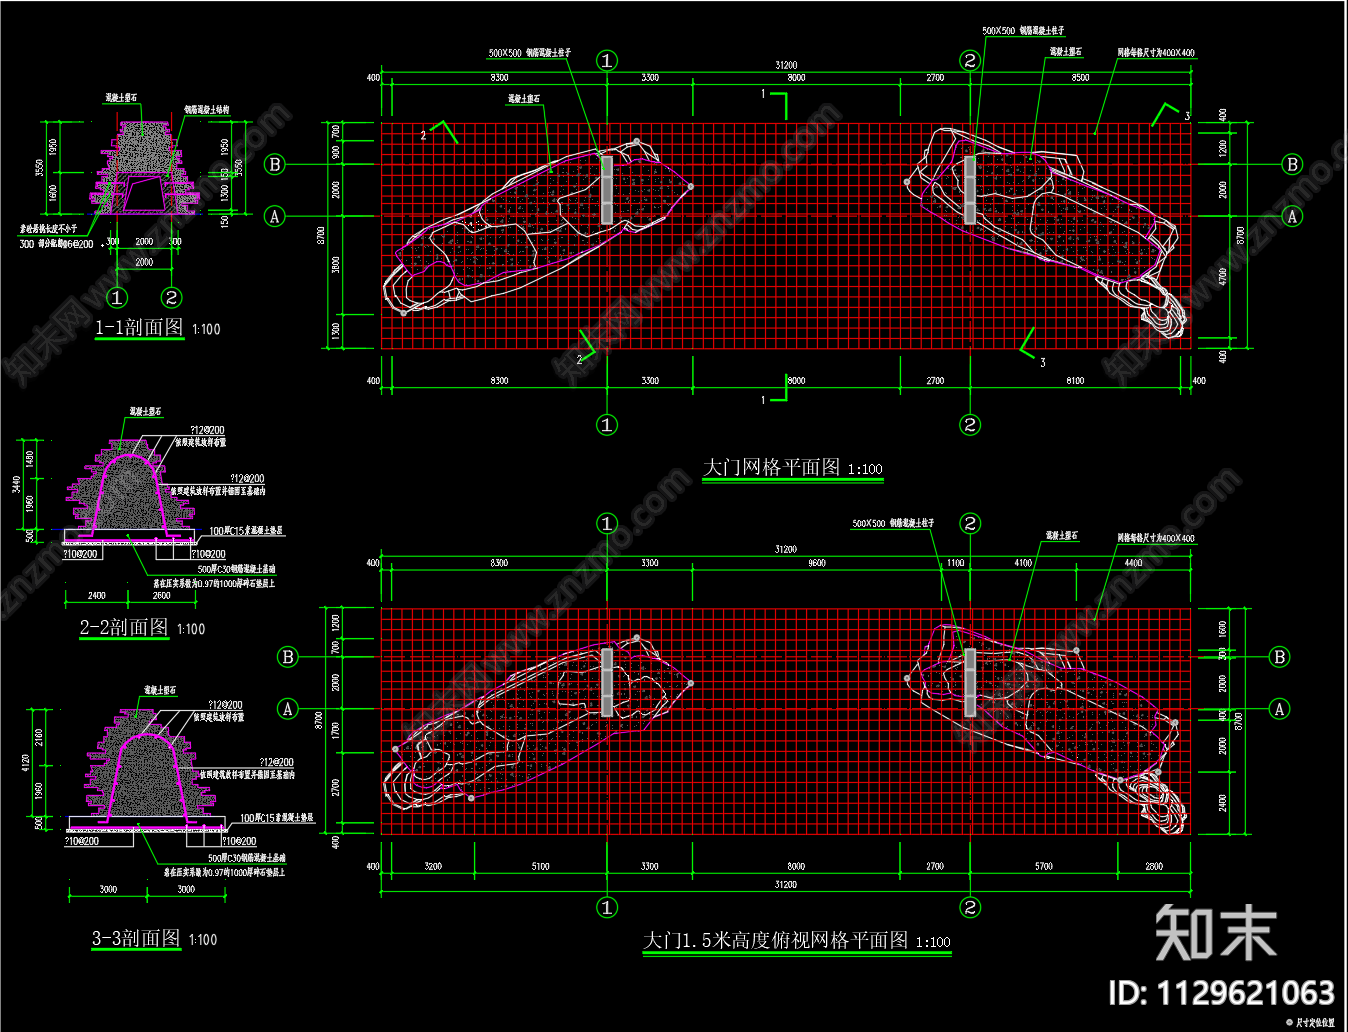1348x1032 pixels.
Task: Select the 2800 dimension below the lower plan
Action: (1154, 866)
